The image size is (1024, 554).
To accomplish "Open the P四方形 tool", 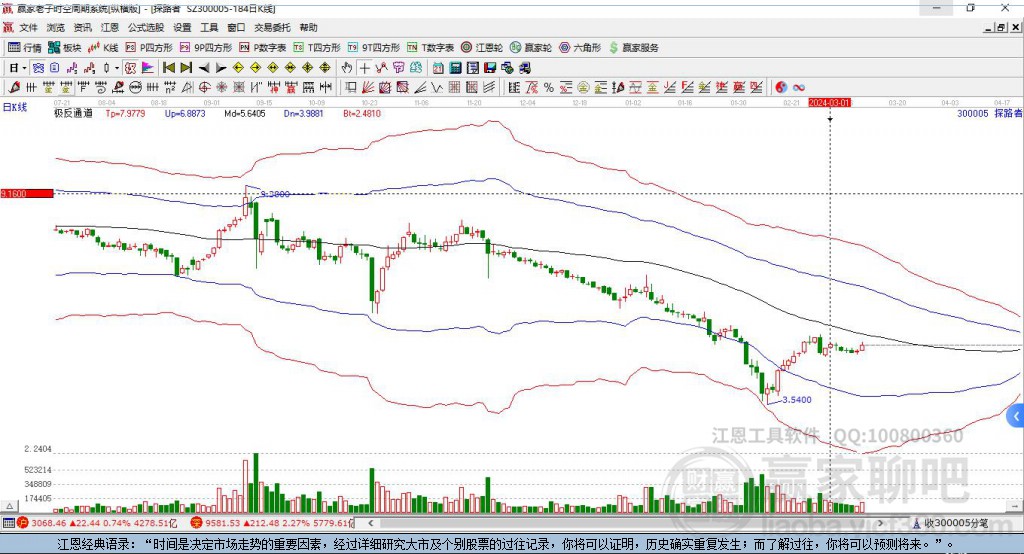I will (x=149, y=48).
